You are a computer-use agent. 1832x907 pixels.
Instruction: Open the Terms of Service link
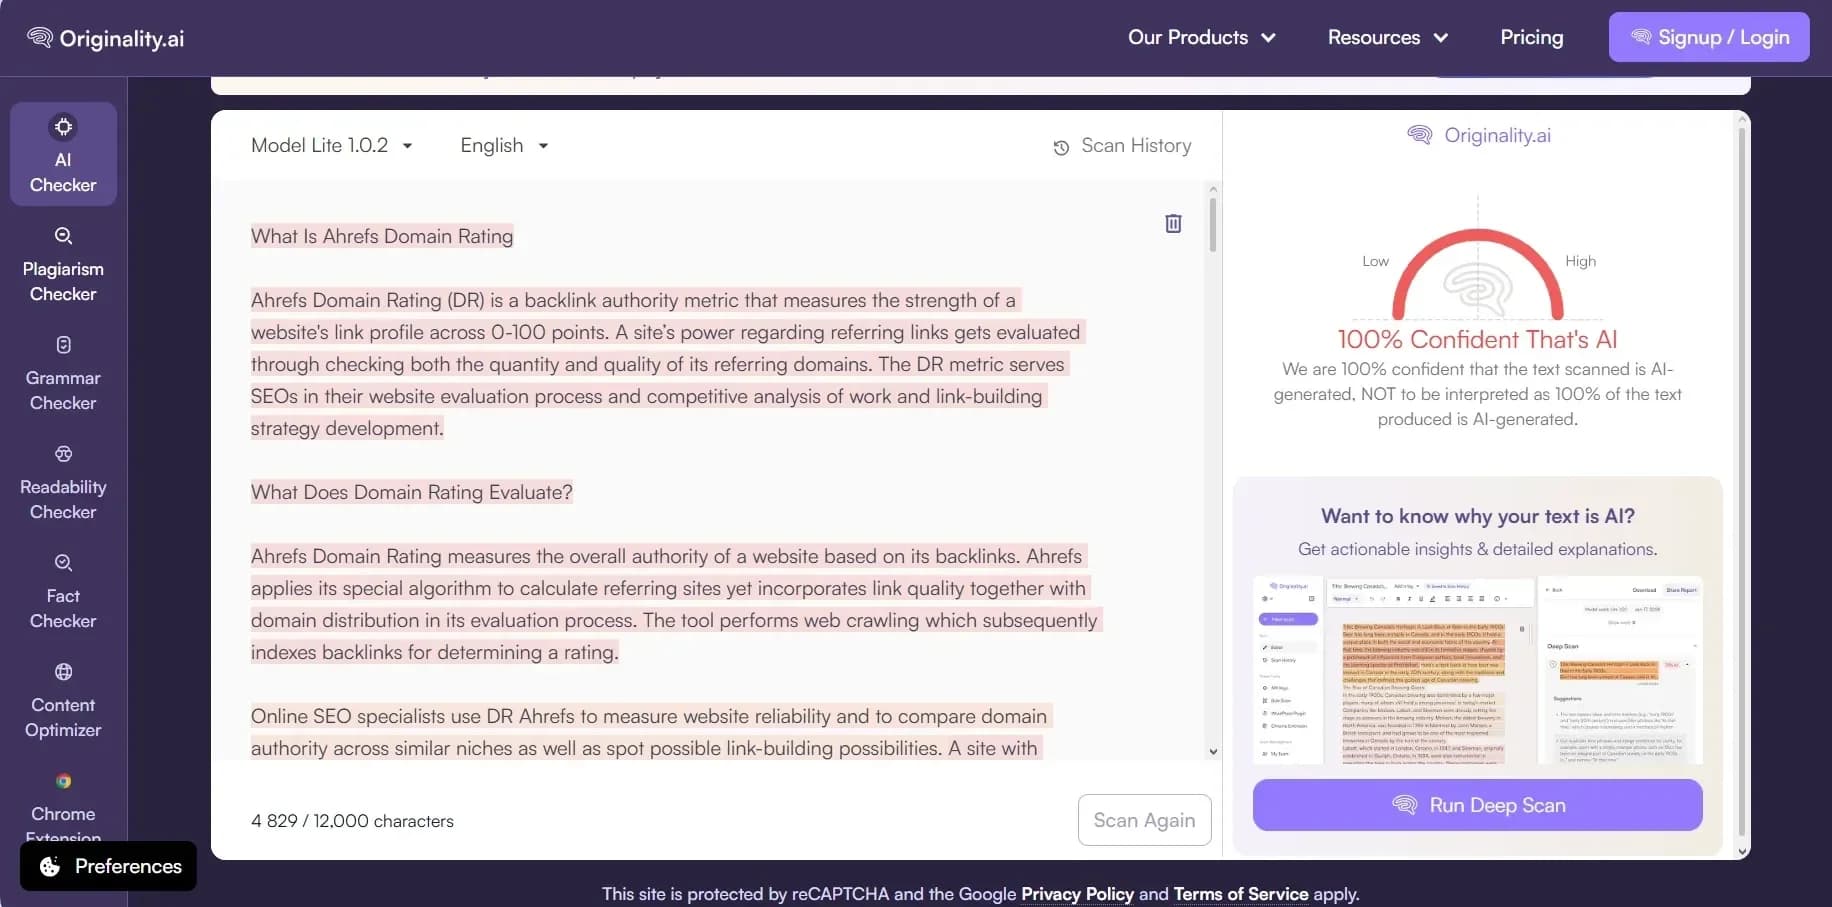coord(1241,894)
